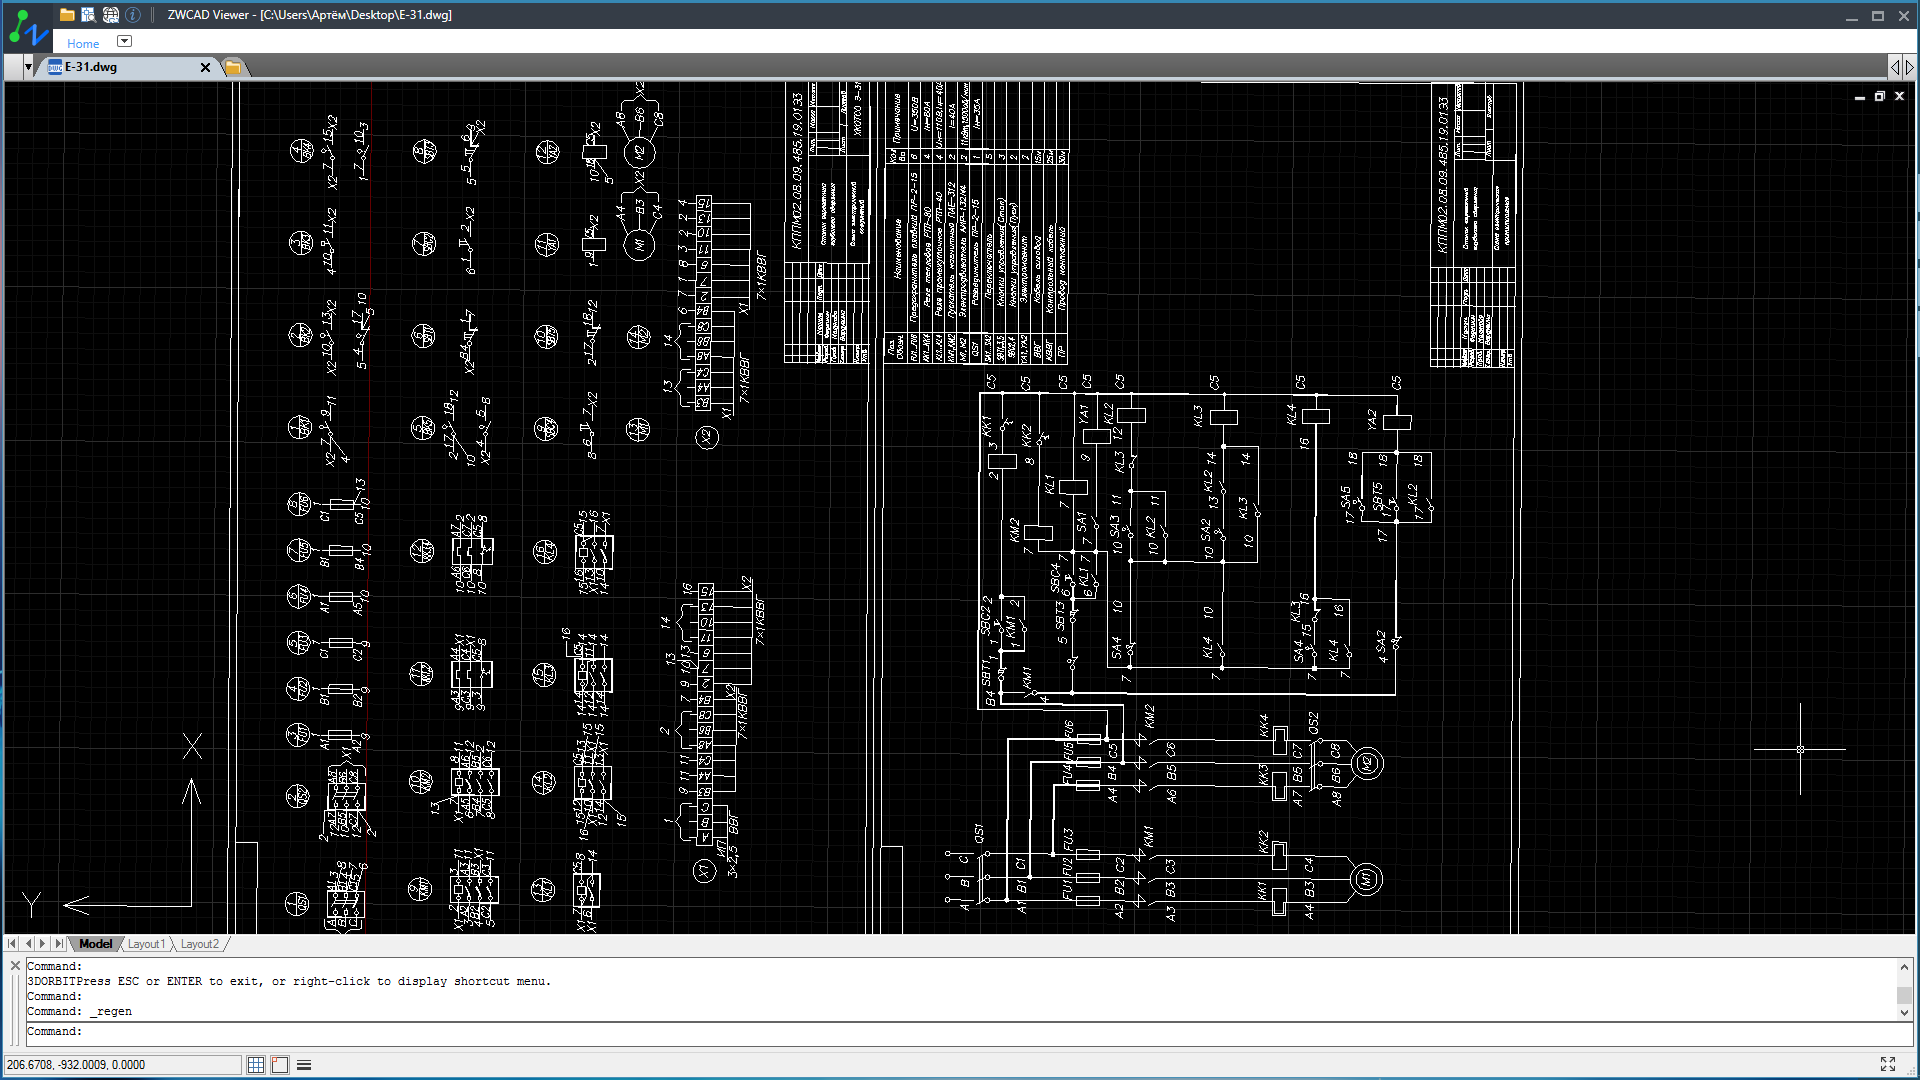Close the command line panel
Image resolution: width=1920 pixels, height=1080 pixels.
[15, 965]
